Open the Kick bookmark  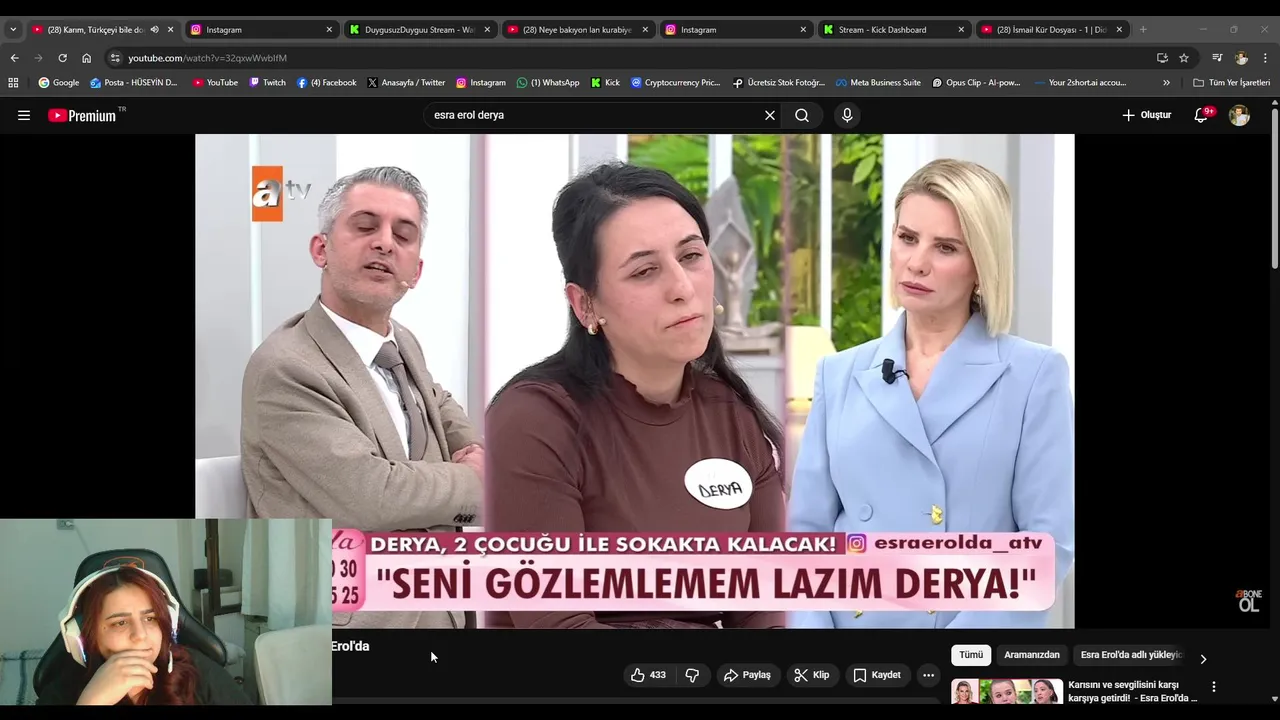[606, 83]
